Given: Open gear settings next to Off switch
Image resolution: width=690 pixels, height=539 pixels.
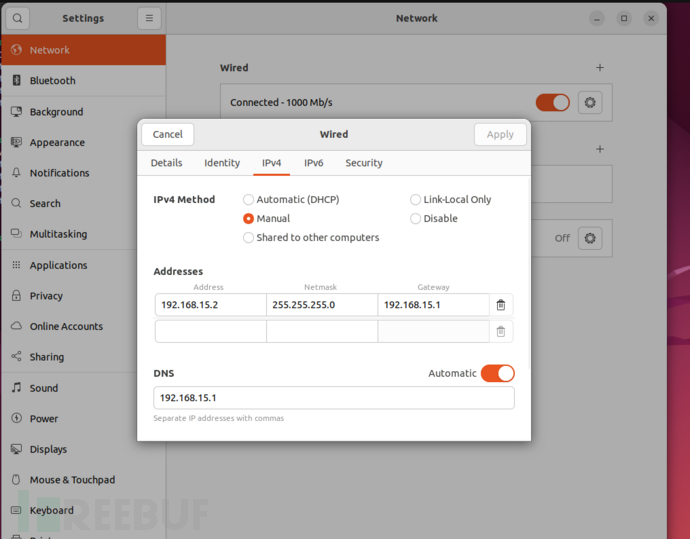Looking at the screenshot, I should (590, 238).
